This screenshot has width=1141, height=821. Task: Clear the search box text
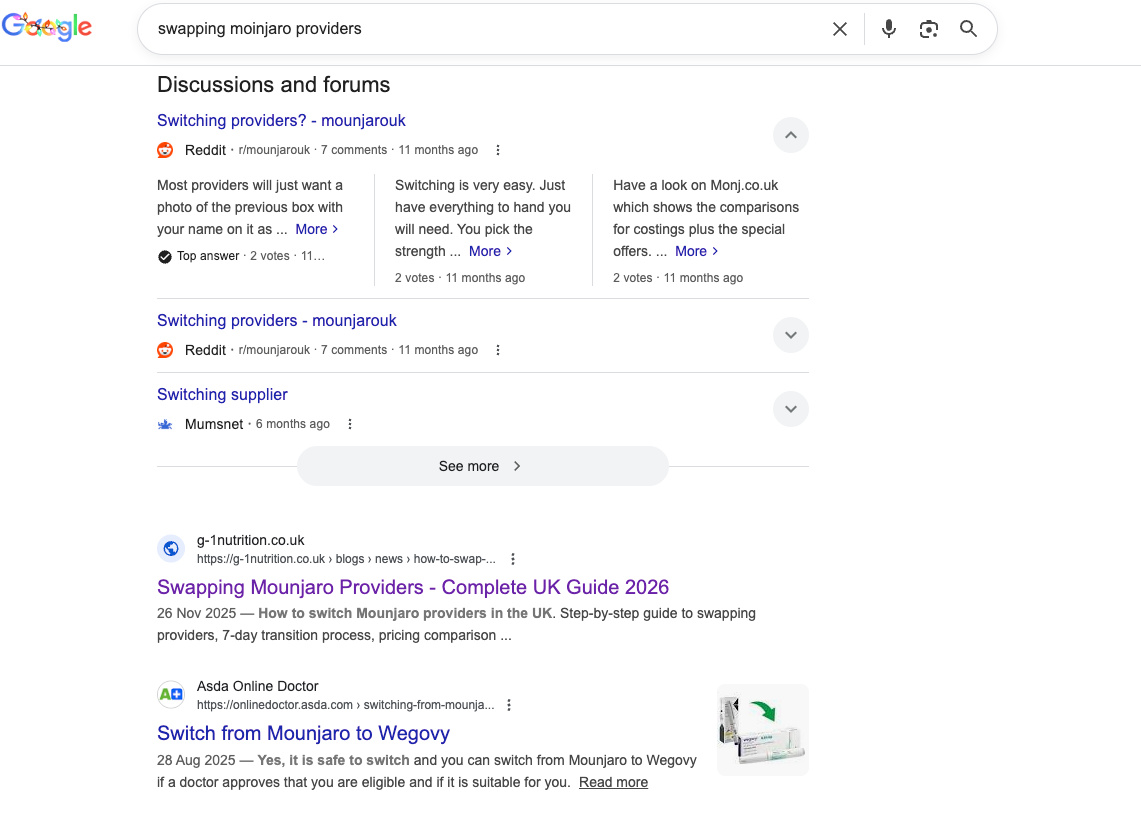pyautogui.click(x=840, y=29)
